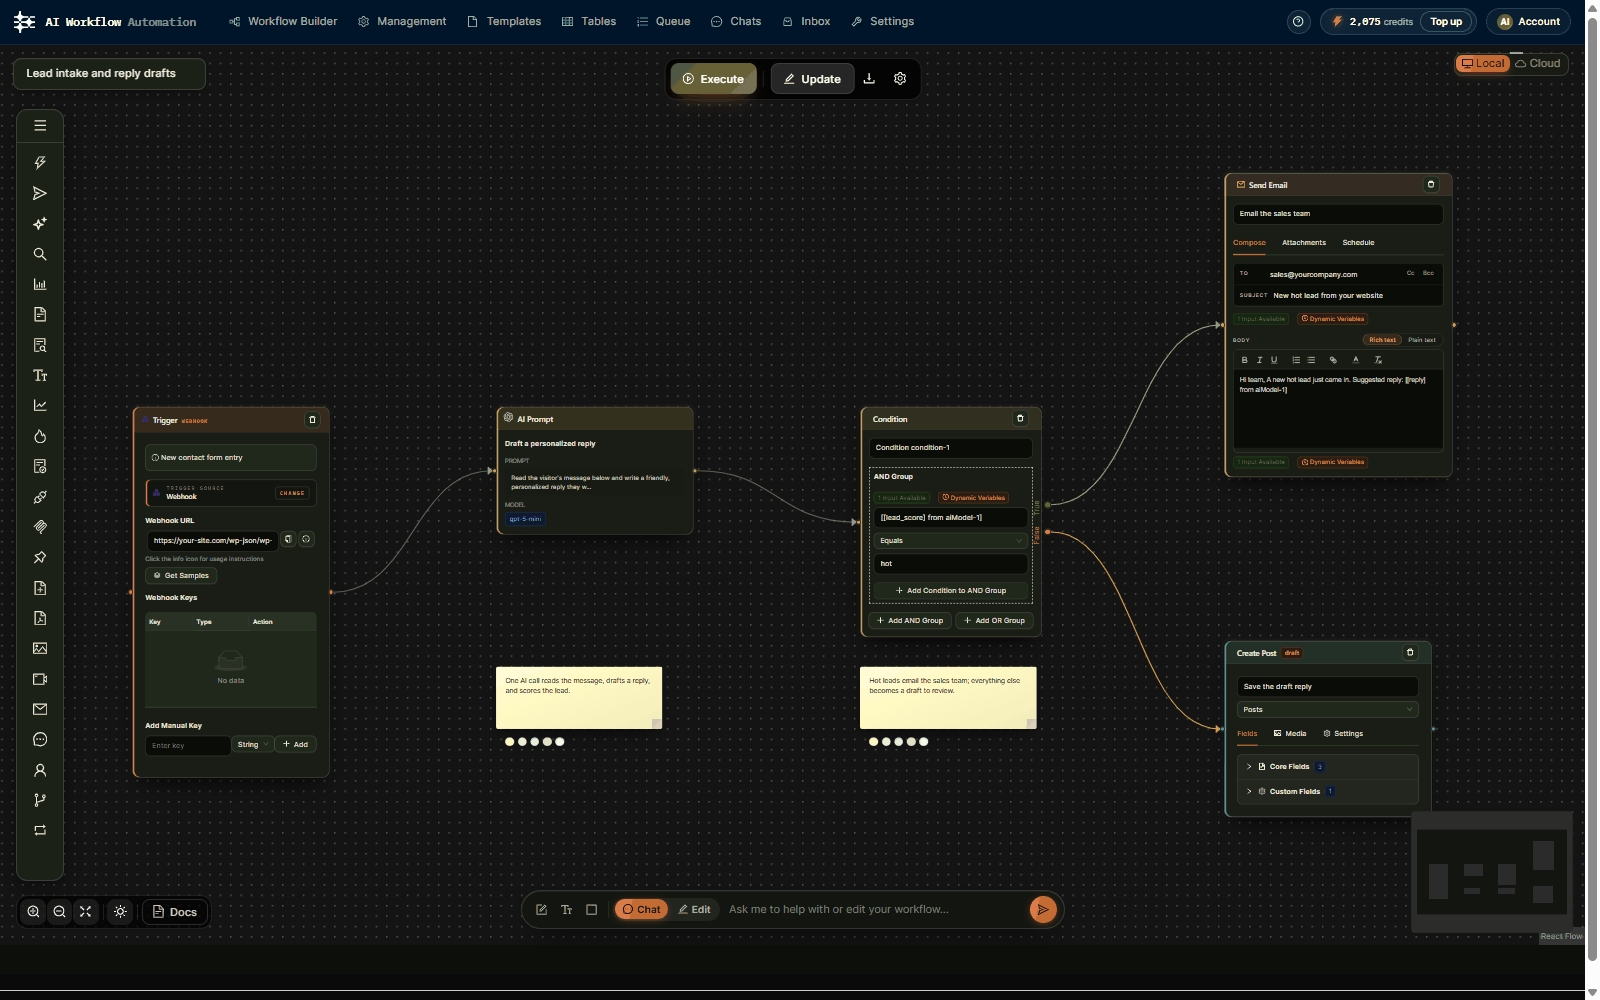The height and width of the screenshot is (1000, 1600).
Task: Open the hamburger menu in the left sidebar
Action: coord(40,126)
